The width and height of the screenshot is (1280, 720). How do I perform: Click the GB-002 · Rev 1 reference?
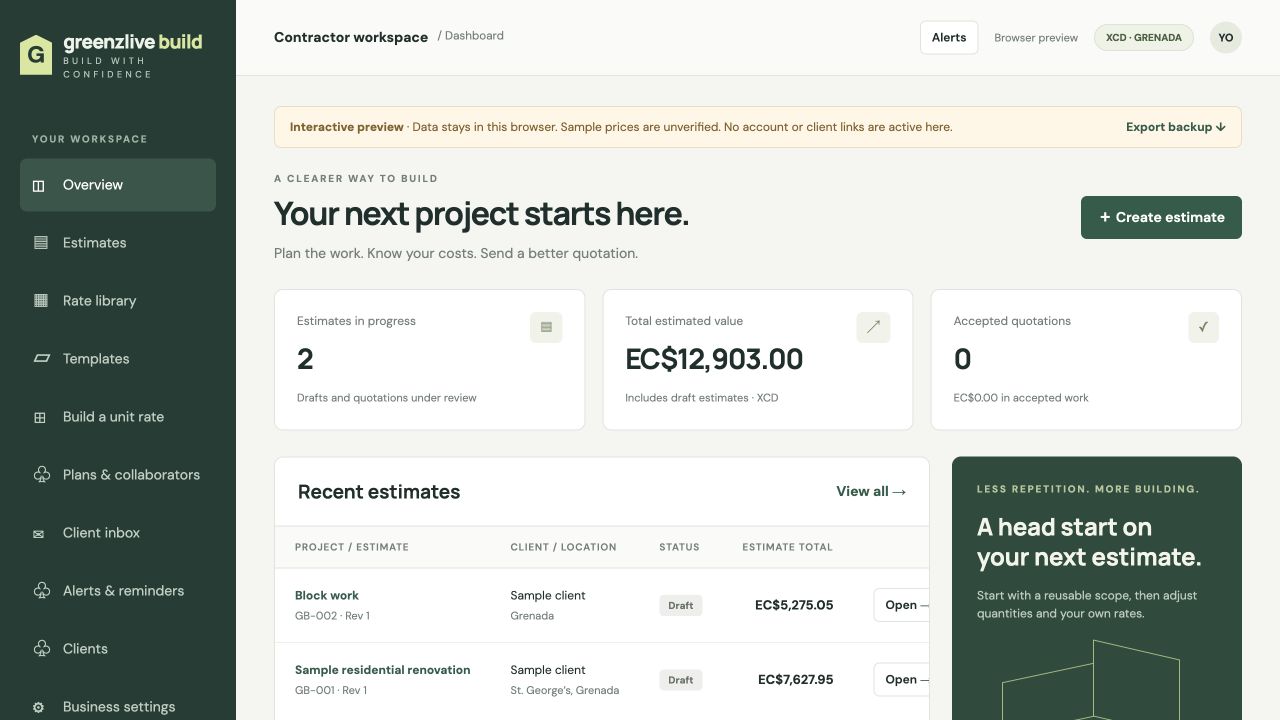332,616
